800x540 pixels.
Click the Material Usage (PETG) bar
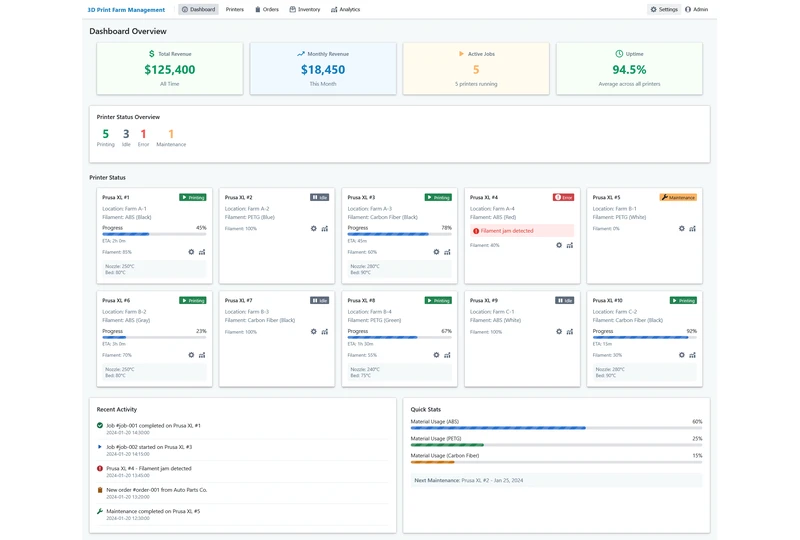[556, 445]
